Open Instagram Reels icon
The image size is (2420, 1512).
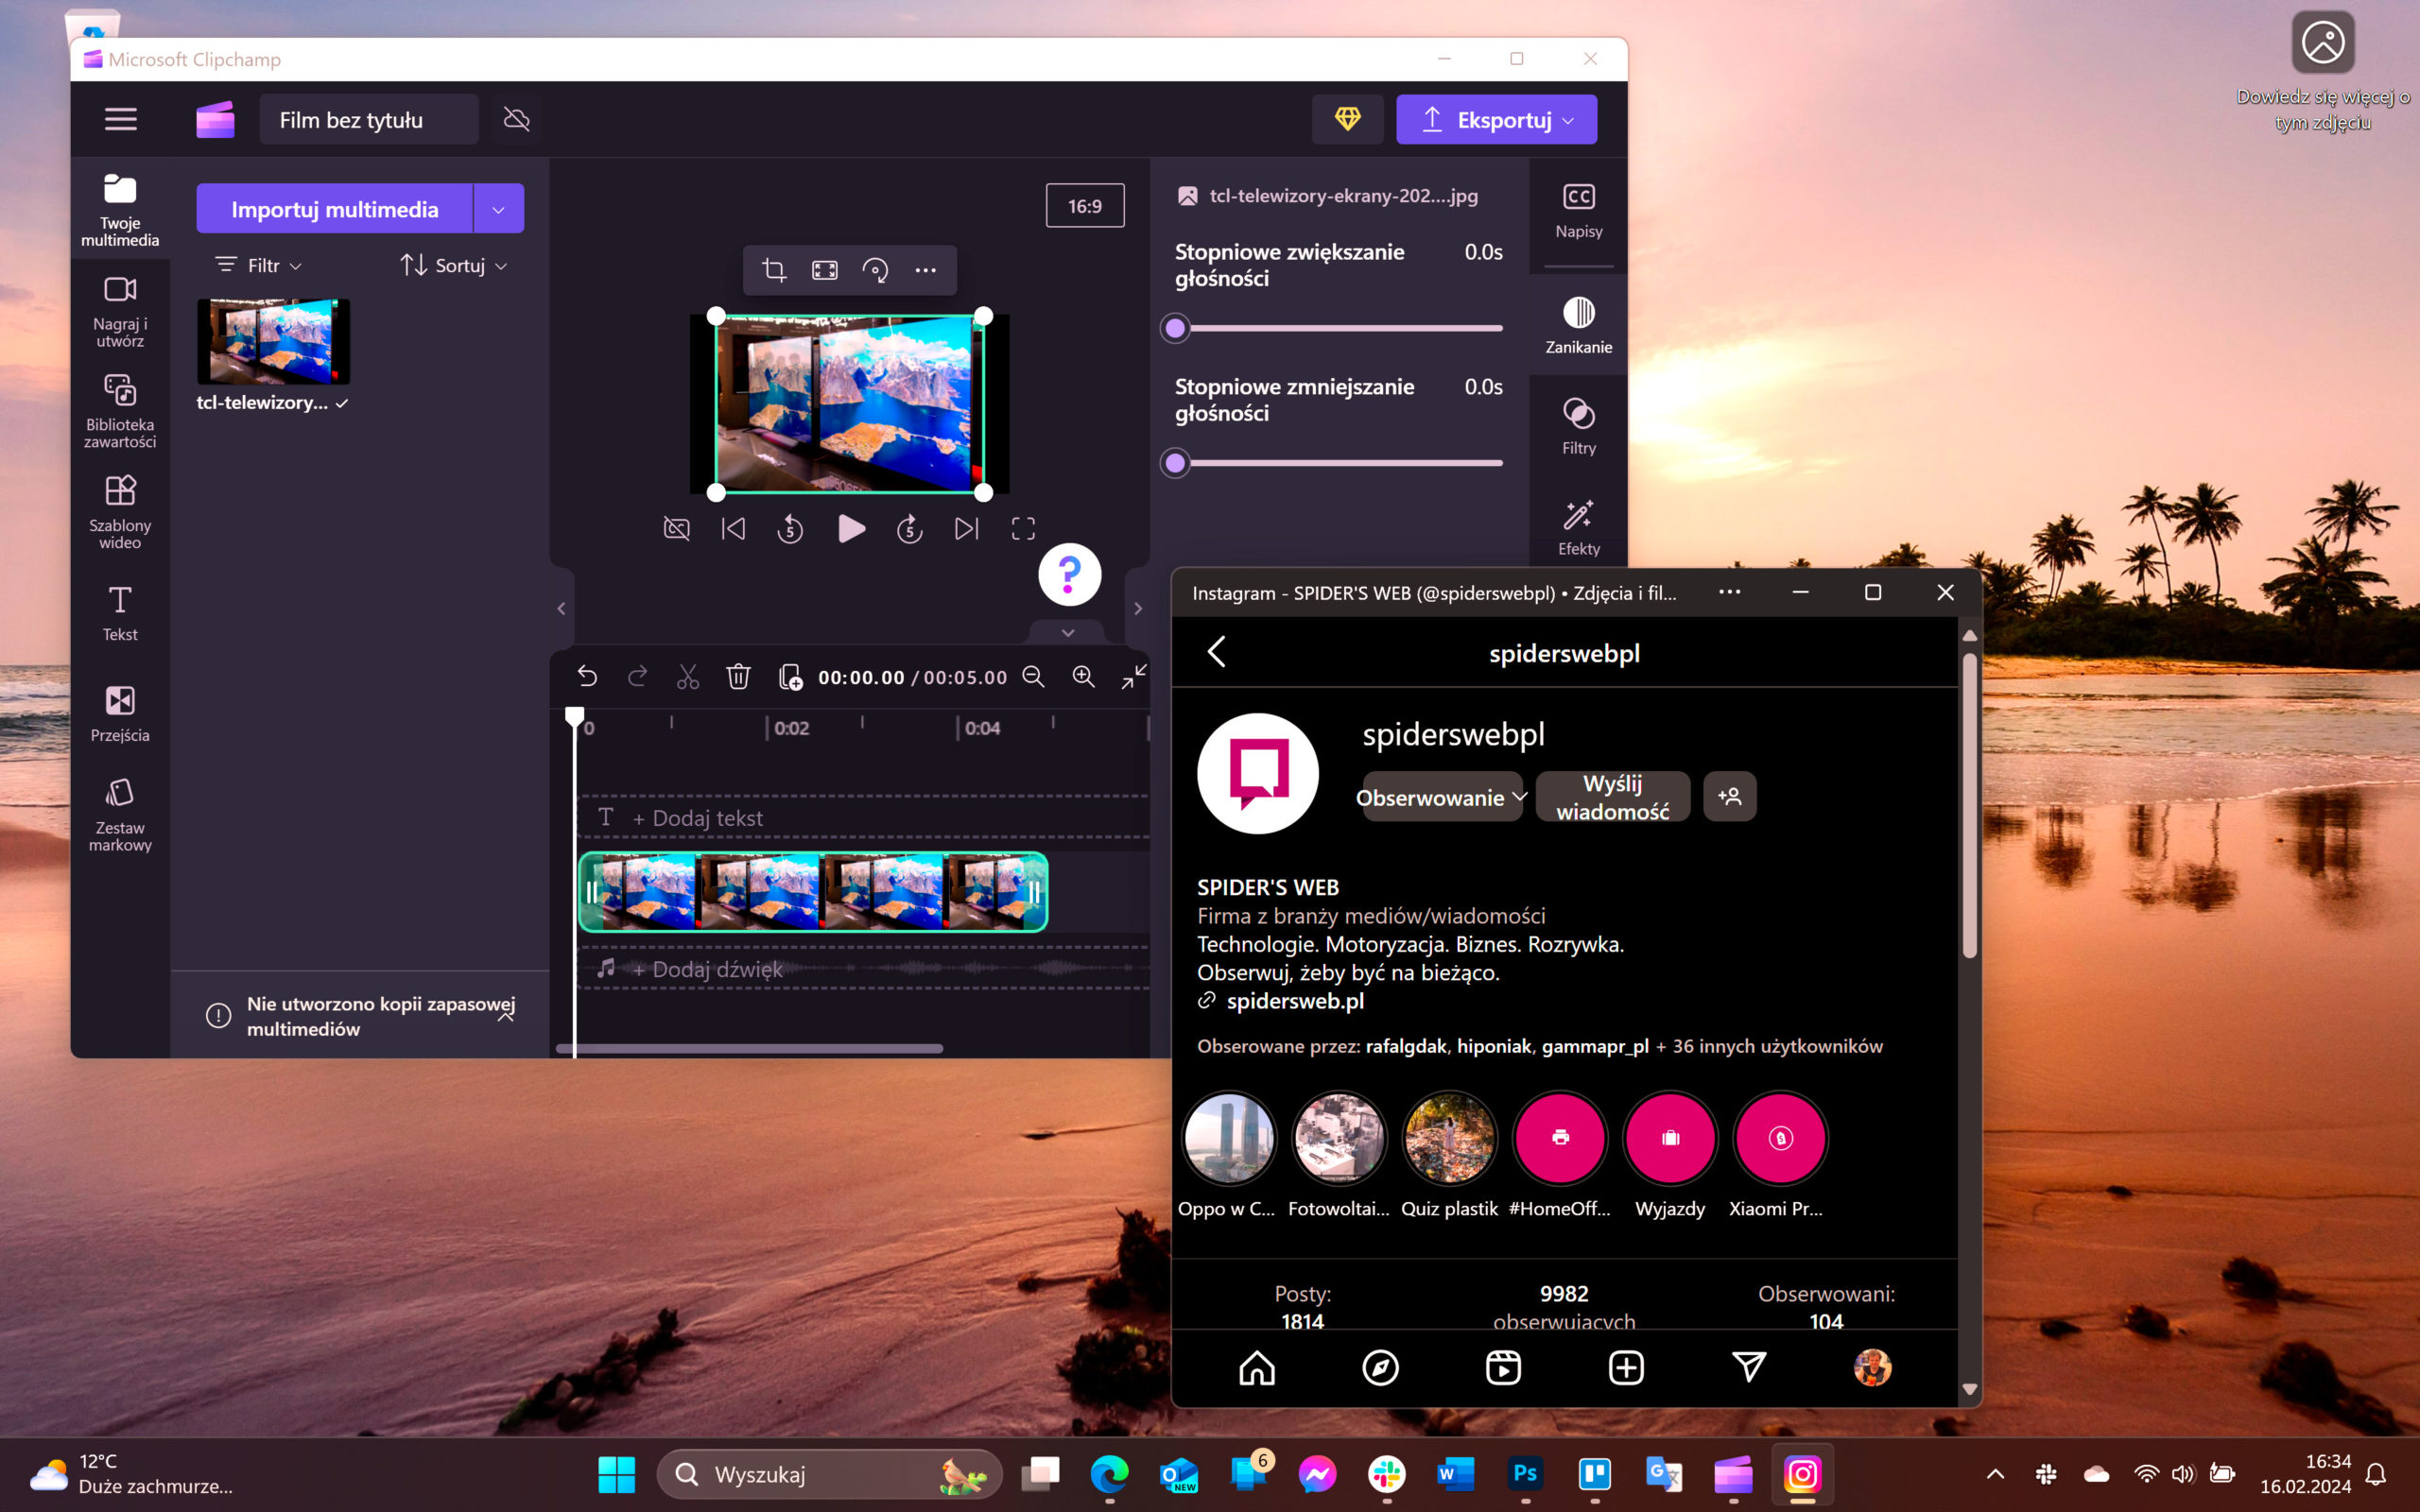[x=1503, y=1367]
